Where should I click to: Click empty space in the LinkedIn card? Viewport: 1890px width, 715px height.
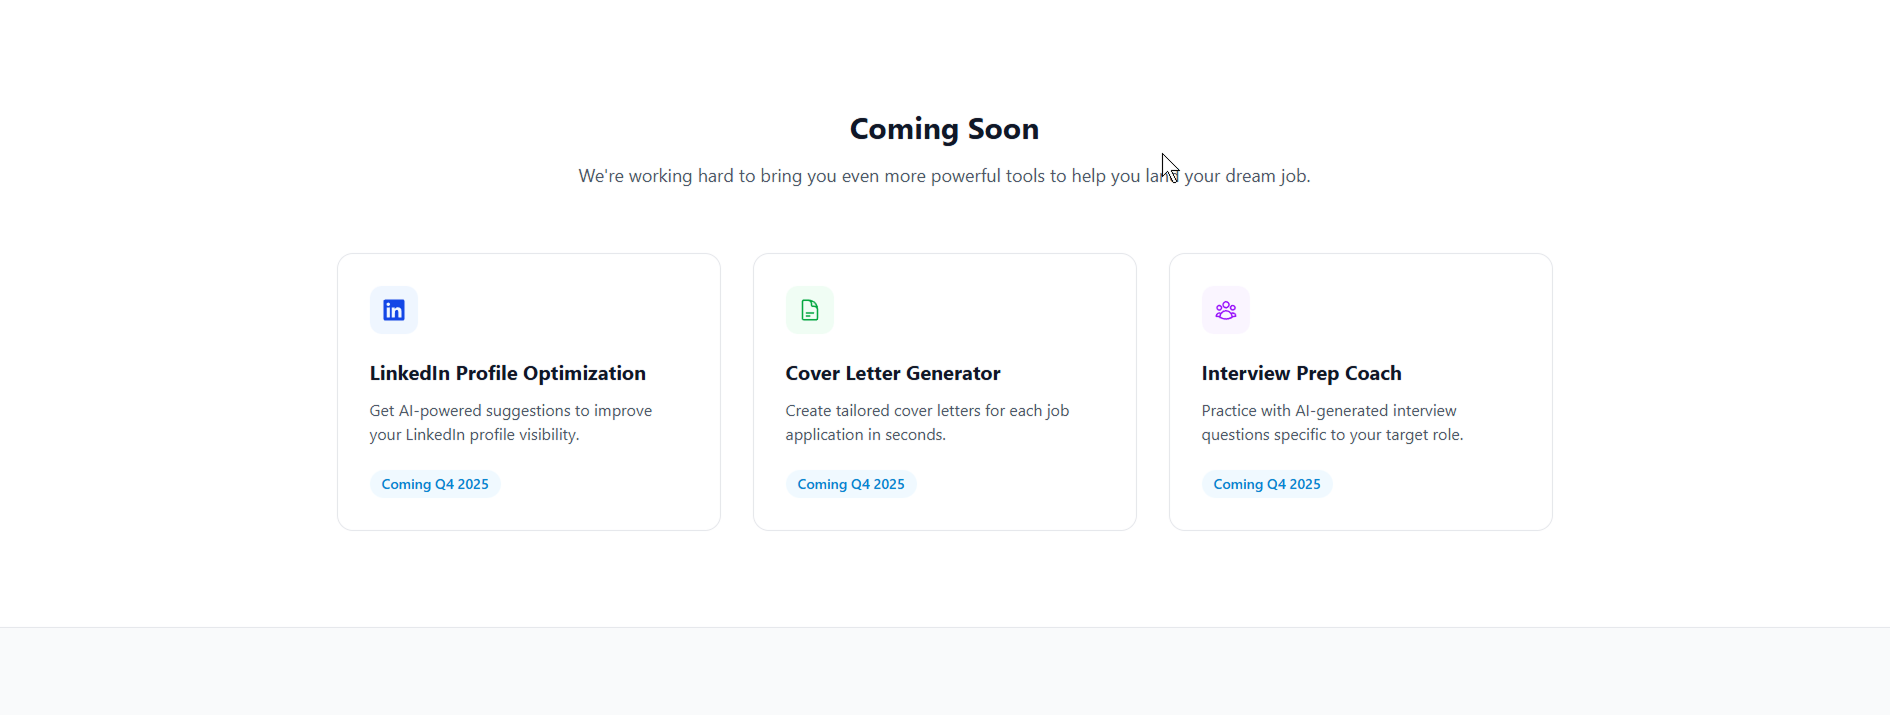point(600,310)
